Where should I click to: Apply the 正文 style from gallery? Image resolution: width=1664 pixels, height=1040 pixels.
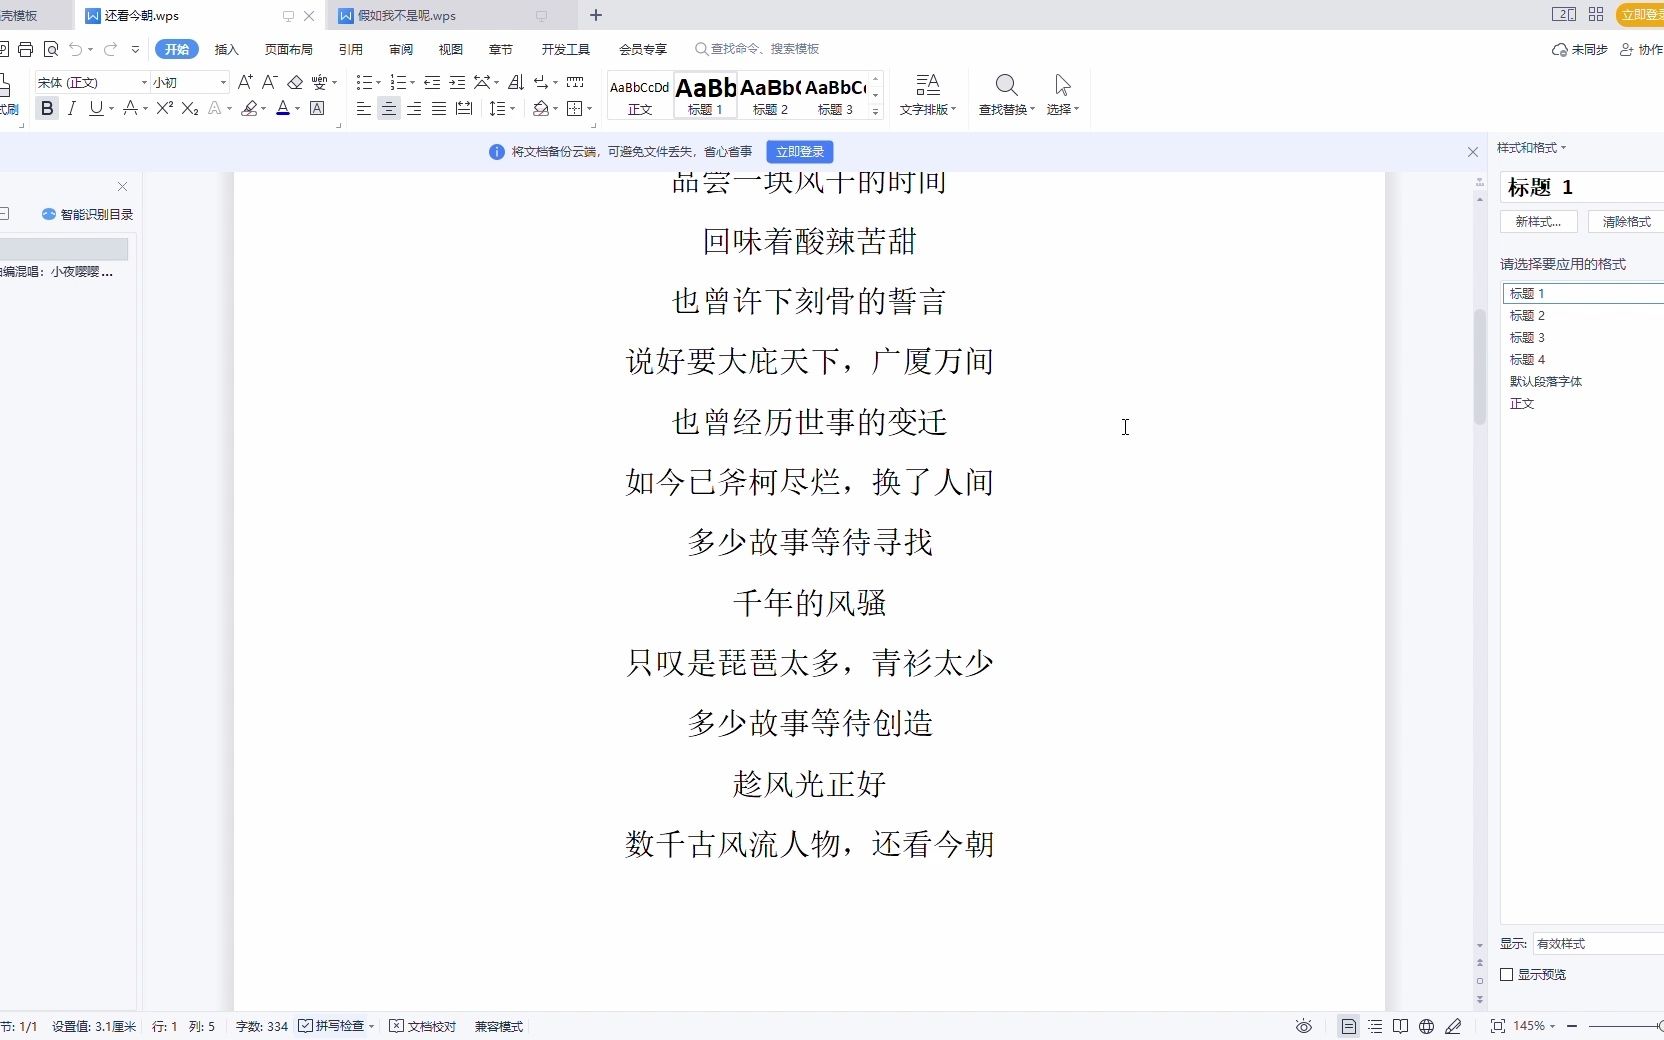pyautogui.click(x=640, y=95)
